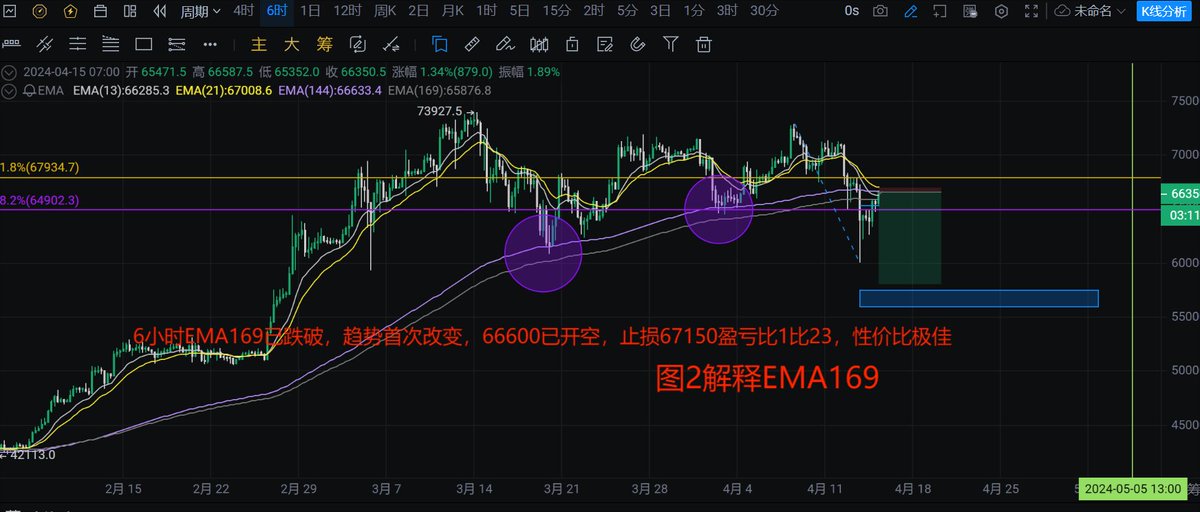
Task: Open the 周期 period dropdown
Action: [x=200, y=12]
